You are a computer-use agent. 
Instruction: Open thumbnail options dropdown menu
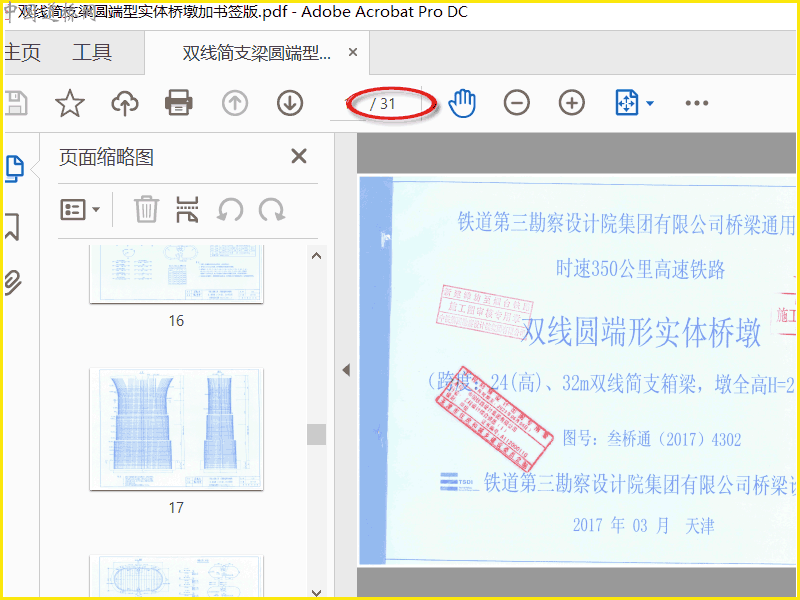80,210
